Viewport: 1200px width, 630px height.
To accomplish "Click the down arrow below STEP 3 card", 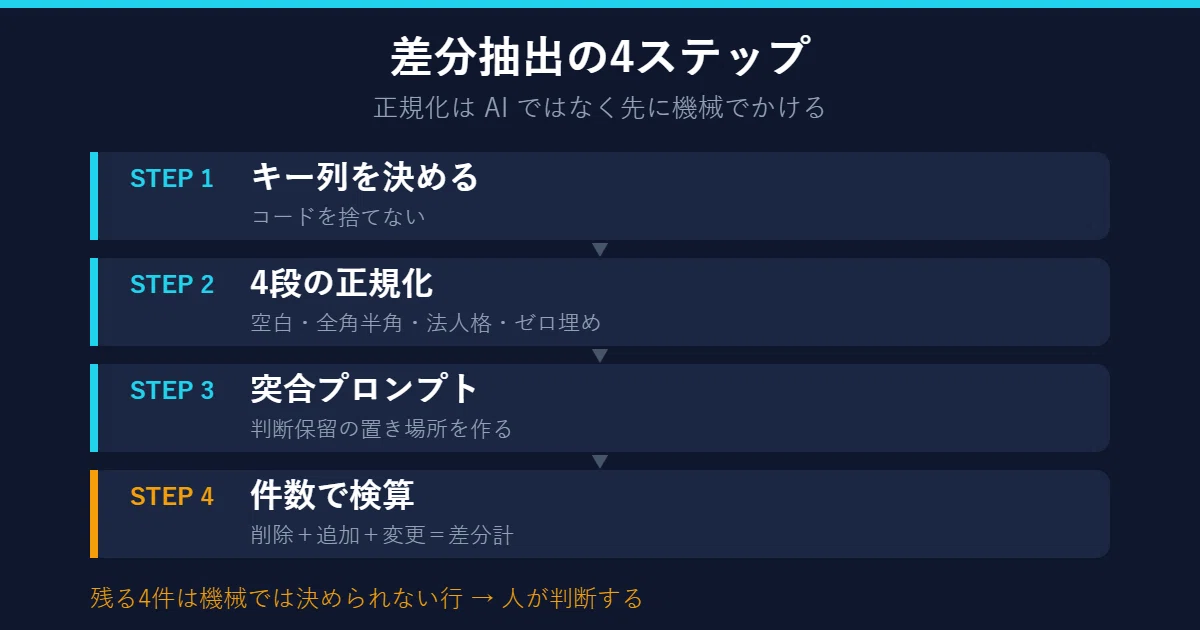I will click(x=600, y=461).
